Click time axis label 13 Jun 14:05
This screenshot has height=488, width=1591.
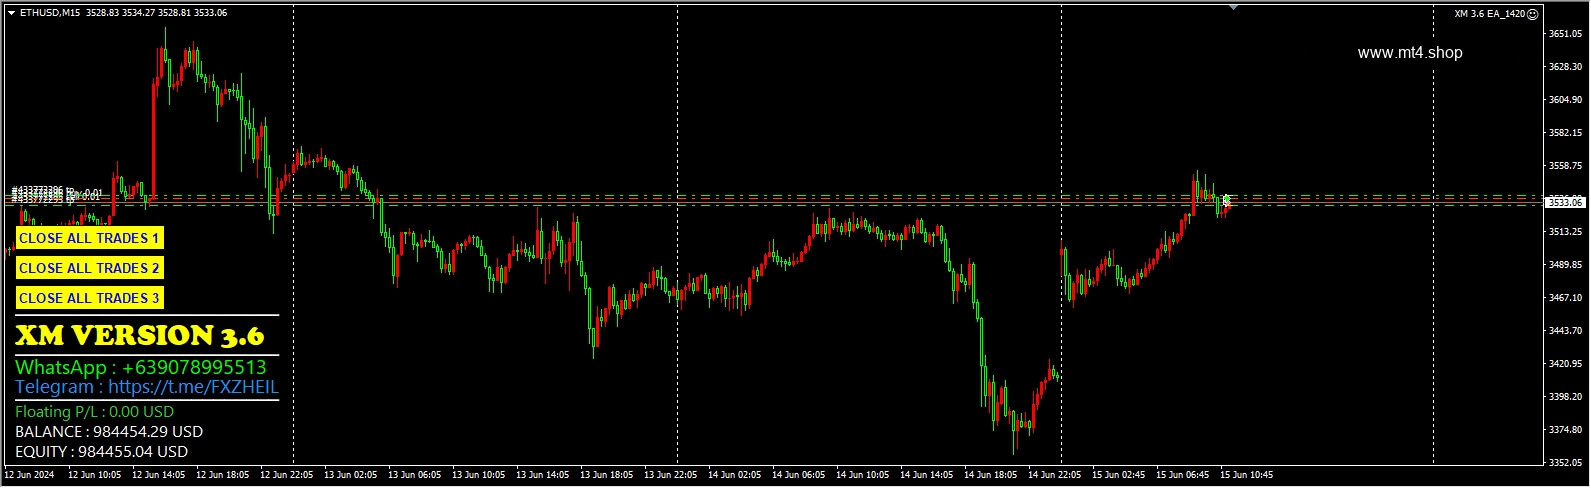click(x=542, y=476)
